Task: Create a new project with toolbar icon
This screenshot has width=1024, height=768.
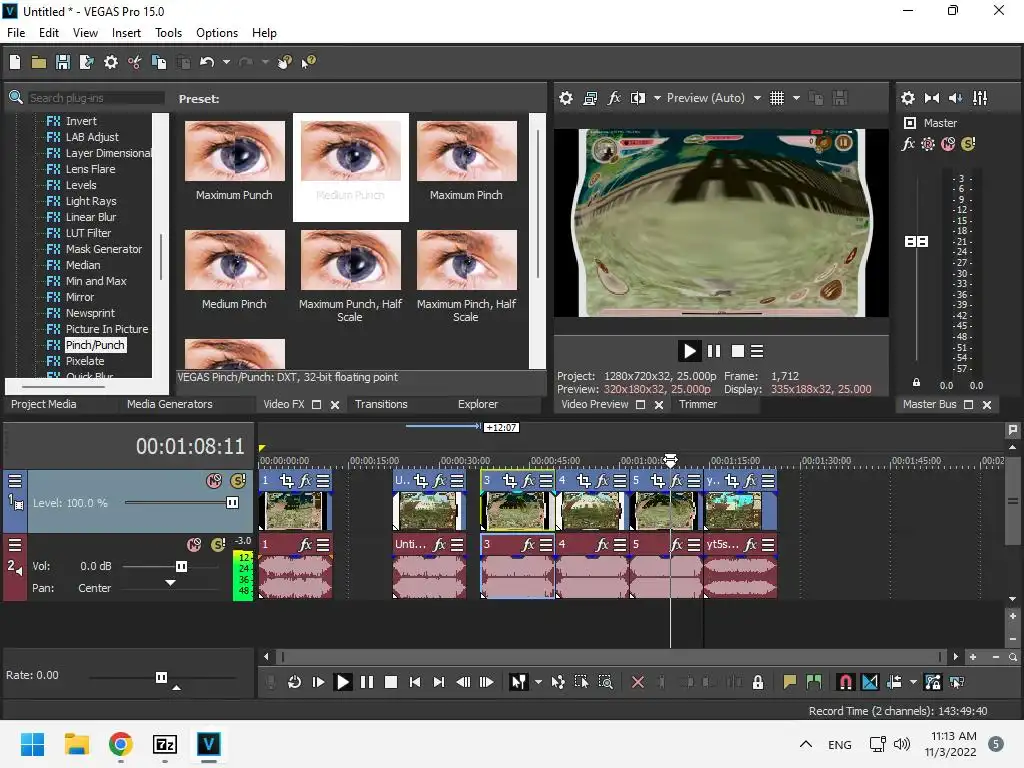Action: click(15, 62)
